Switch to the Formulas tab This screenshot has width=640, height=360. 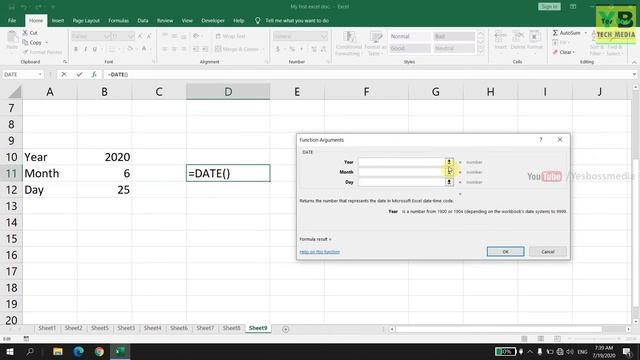[x=118, y=20]
